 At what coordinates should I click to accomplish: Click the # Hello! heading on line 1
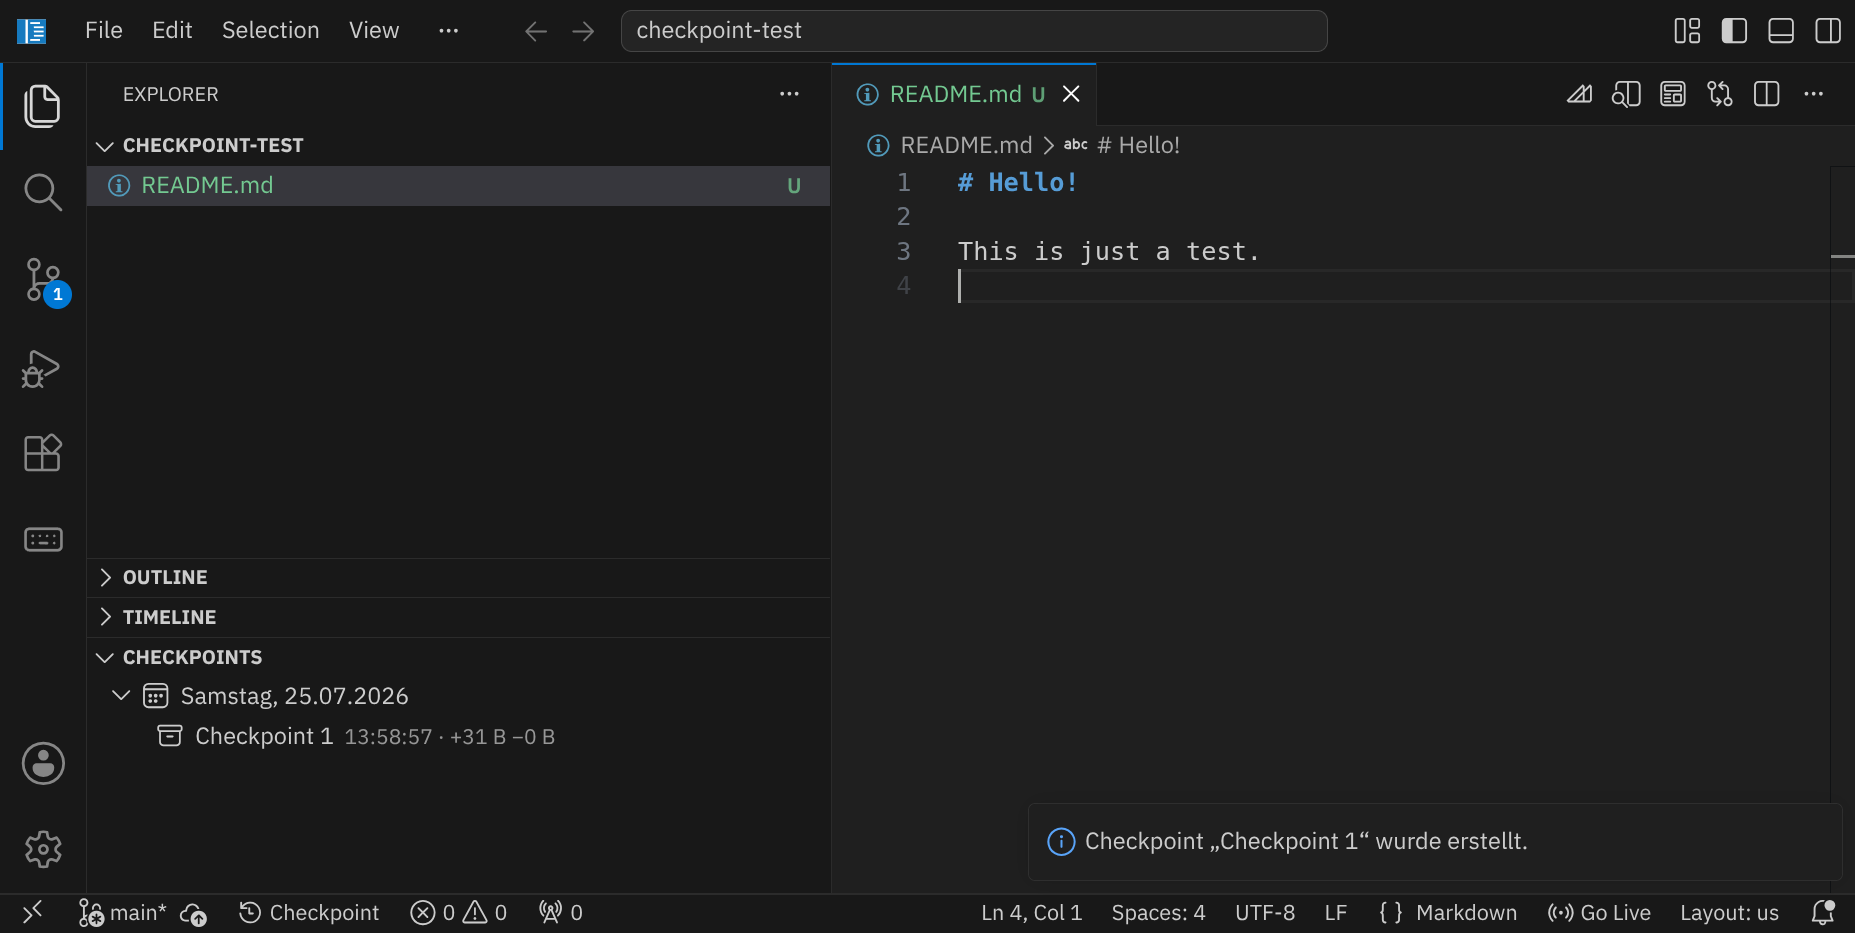click(x=1017, y=183)
